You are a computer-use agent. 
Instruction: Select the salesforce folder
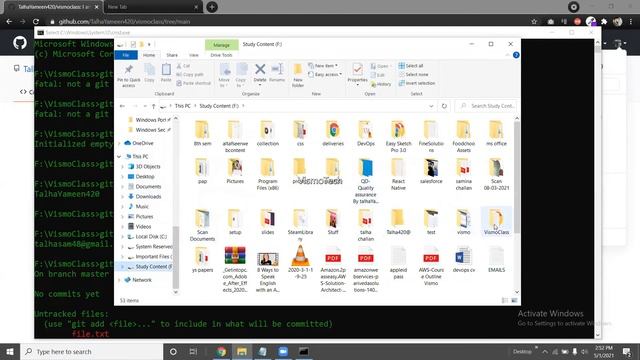pyautogui.click(x=431, y=171)
